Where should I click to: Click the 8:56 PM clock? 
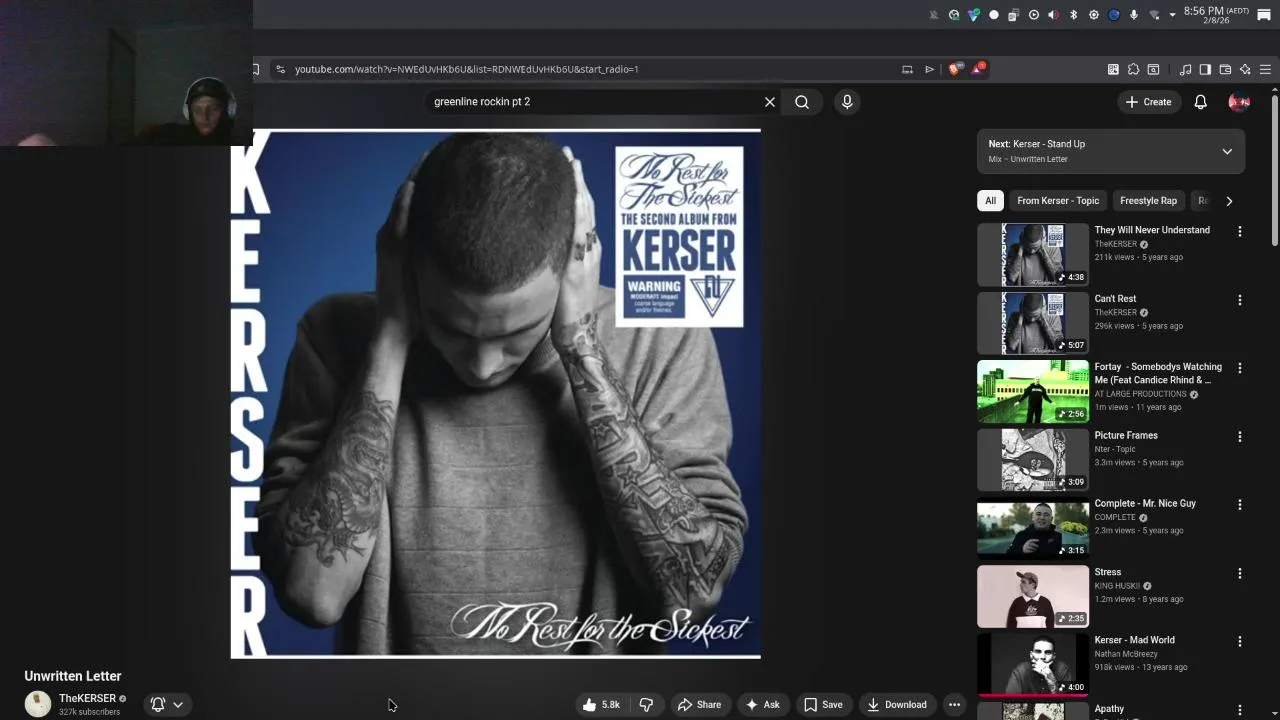[x=1216, y=15]
